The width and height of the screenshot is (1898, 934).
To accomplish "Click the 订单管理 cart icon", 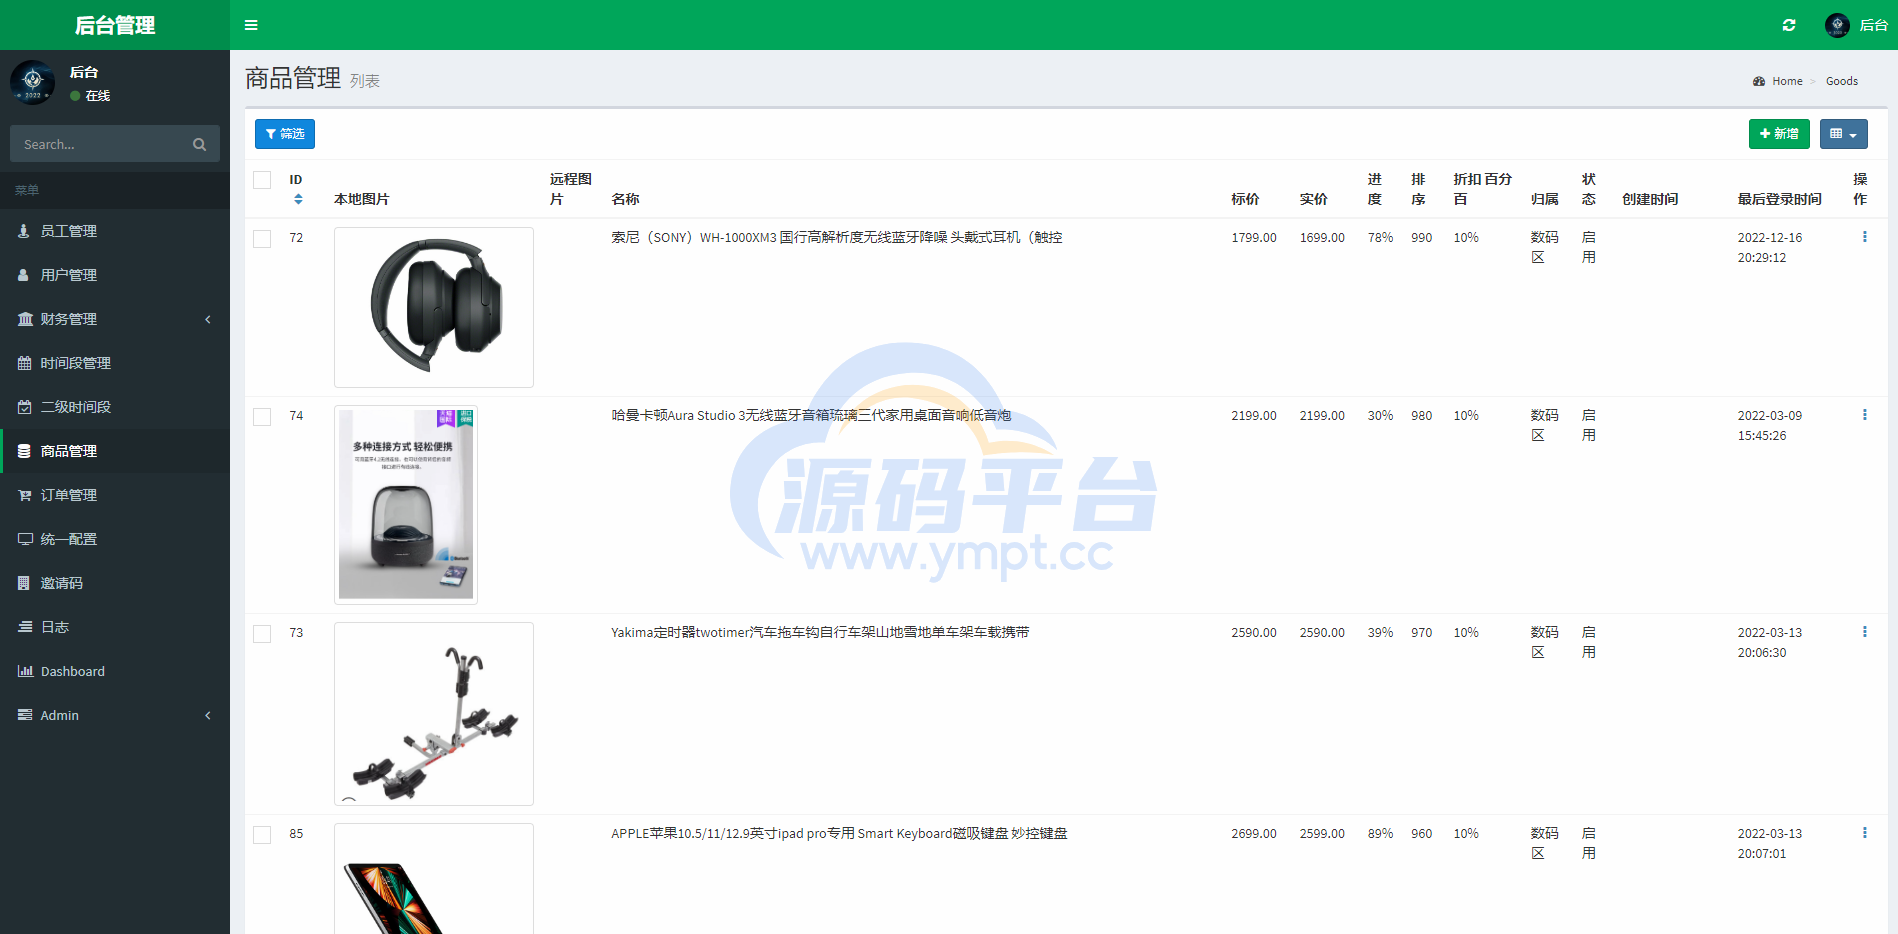I will pos(25,495).
